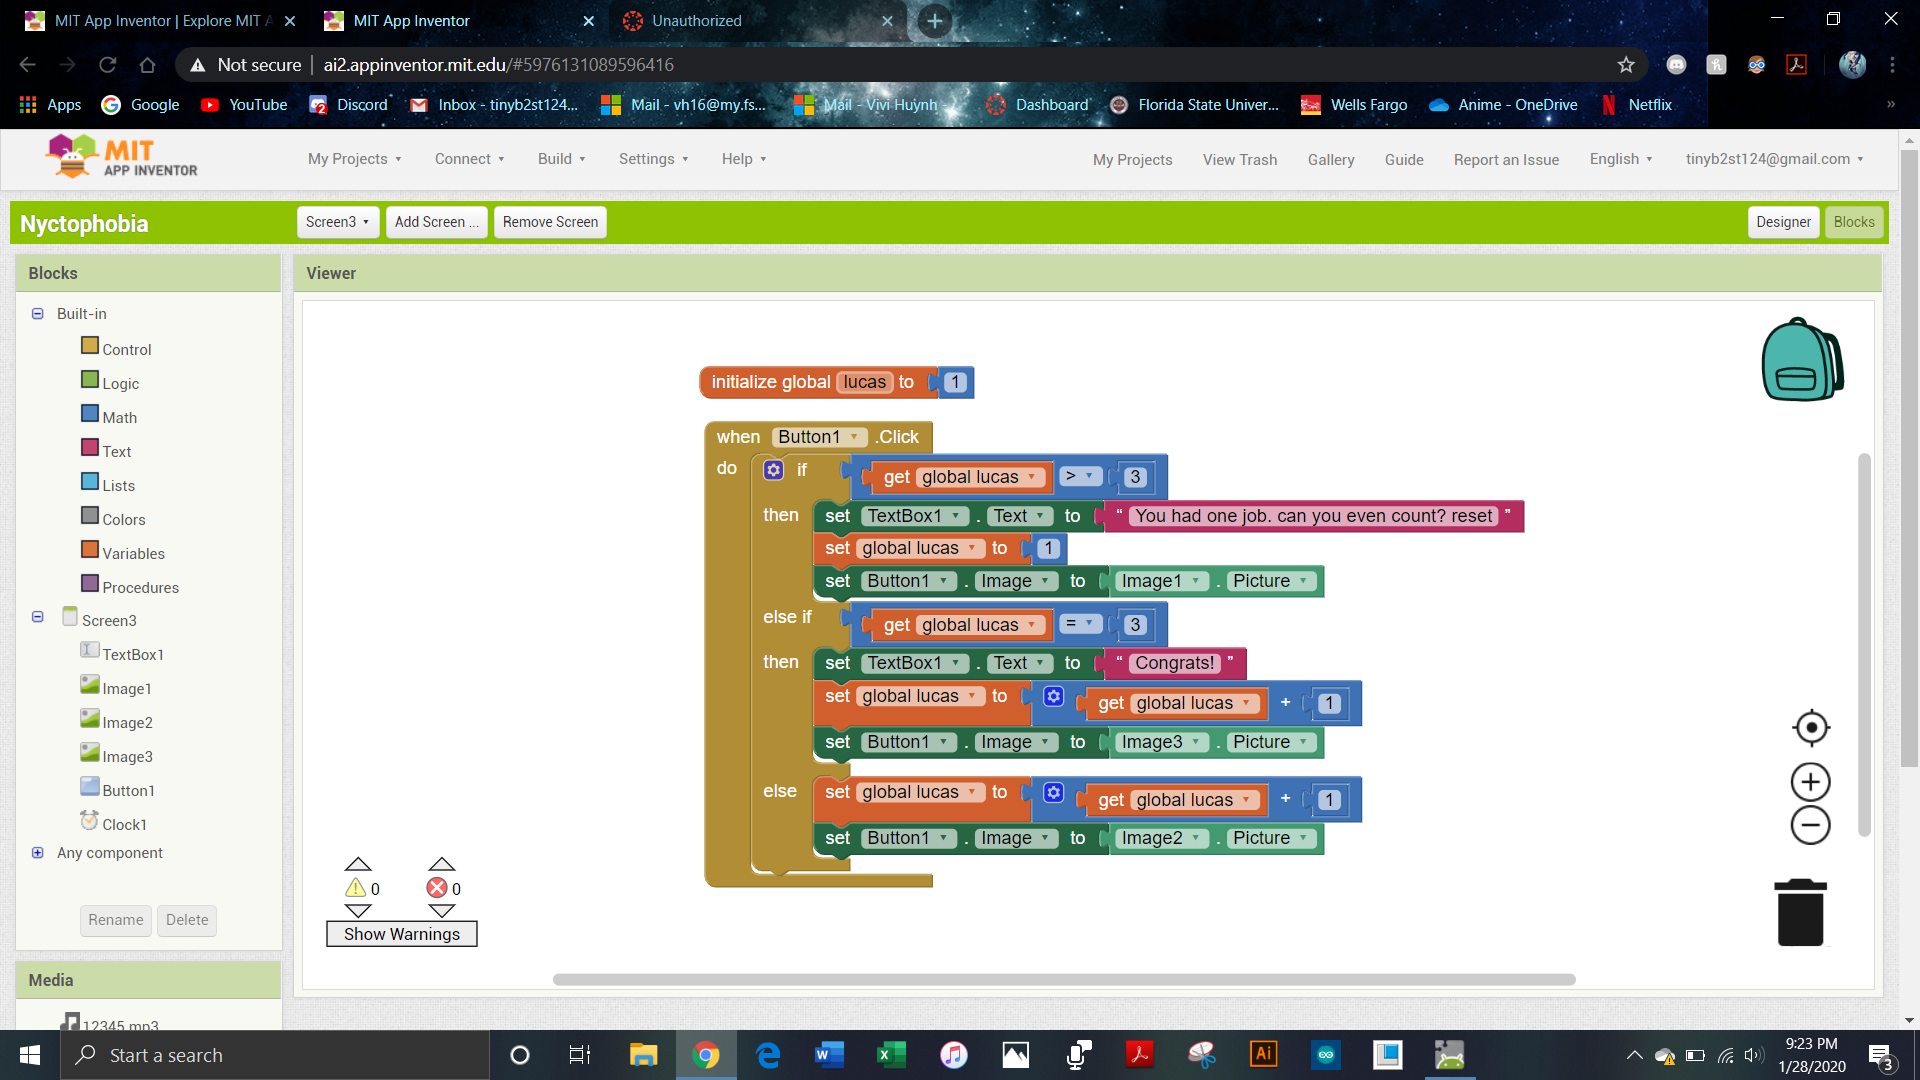
Task: Zoom in with the plus icon
Action: (1810, 782)
